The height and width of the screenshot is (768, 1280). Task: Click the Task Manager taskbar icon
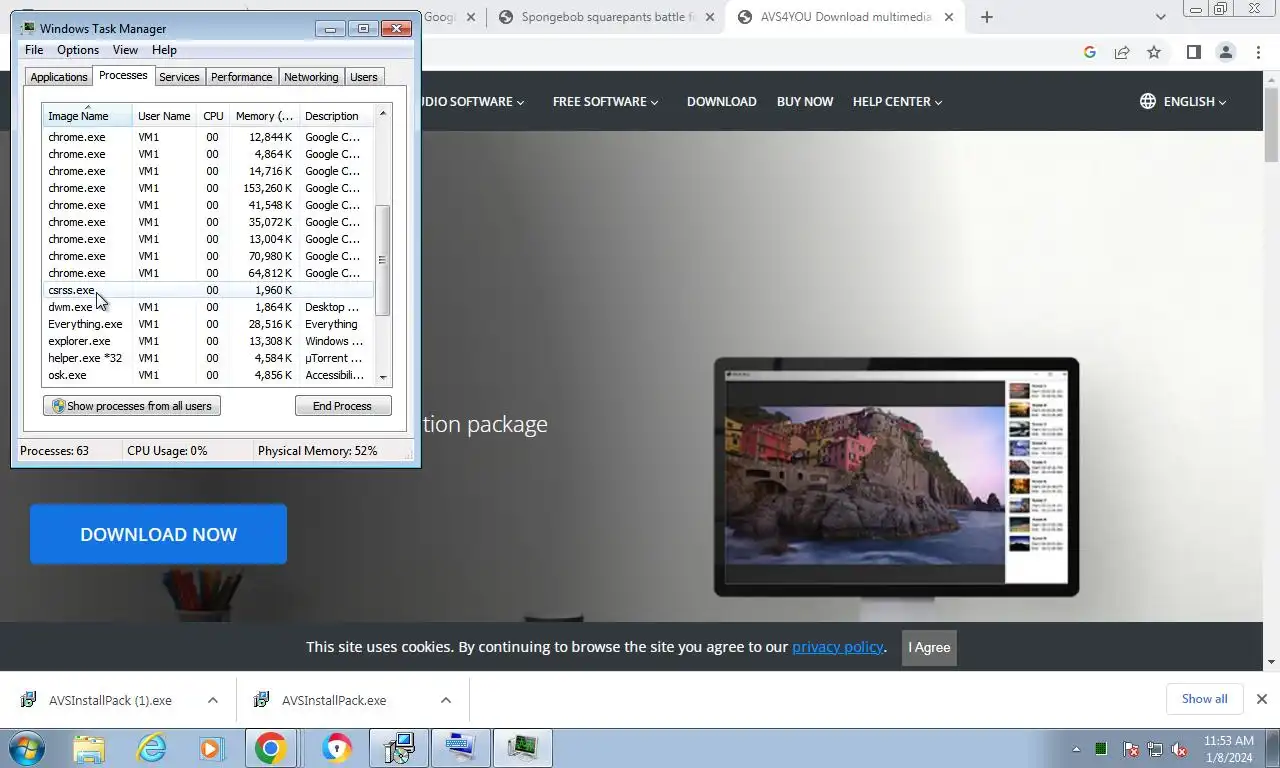(x=522, y=748)
